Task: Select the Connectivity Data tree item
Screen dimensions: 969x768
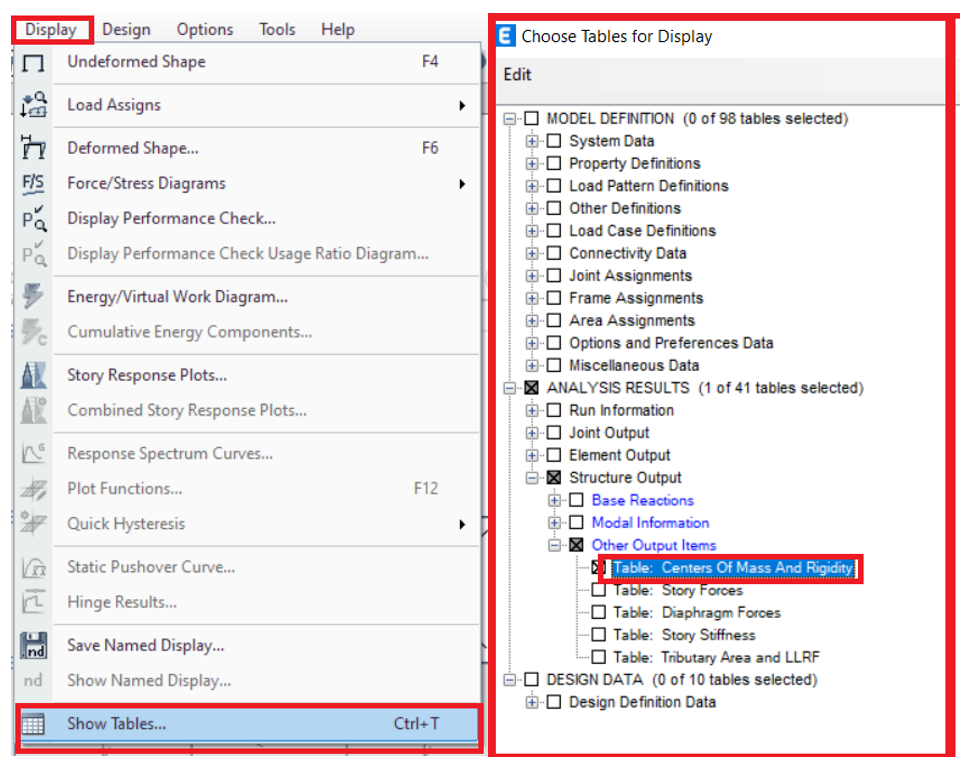Action: [x=627, y=253]
